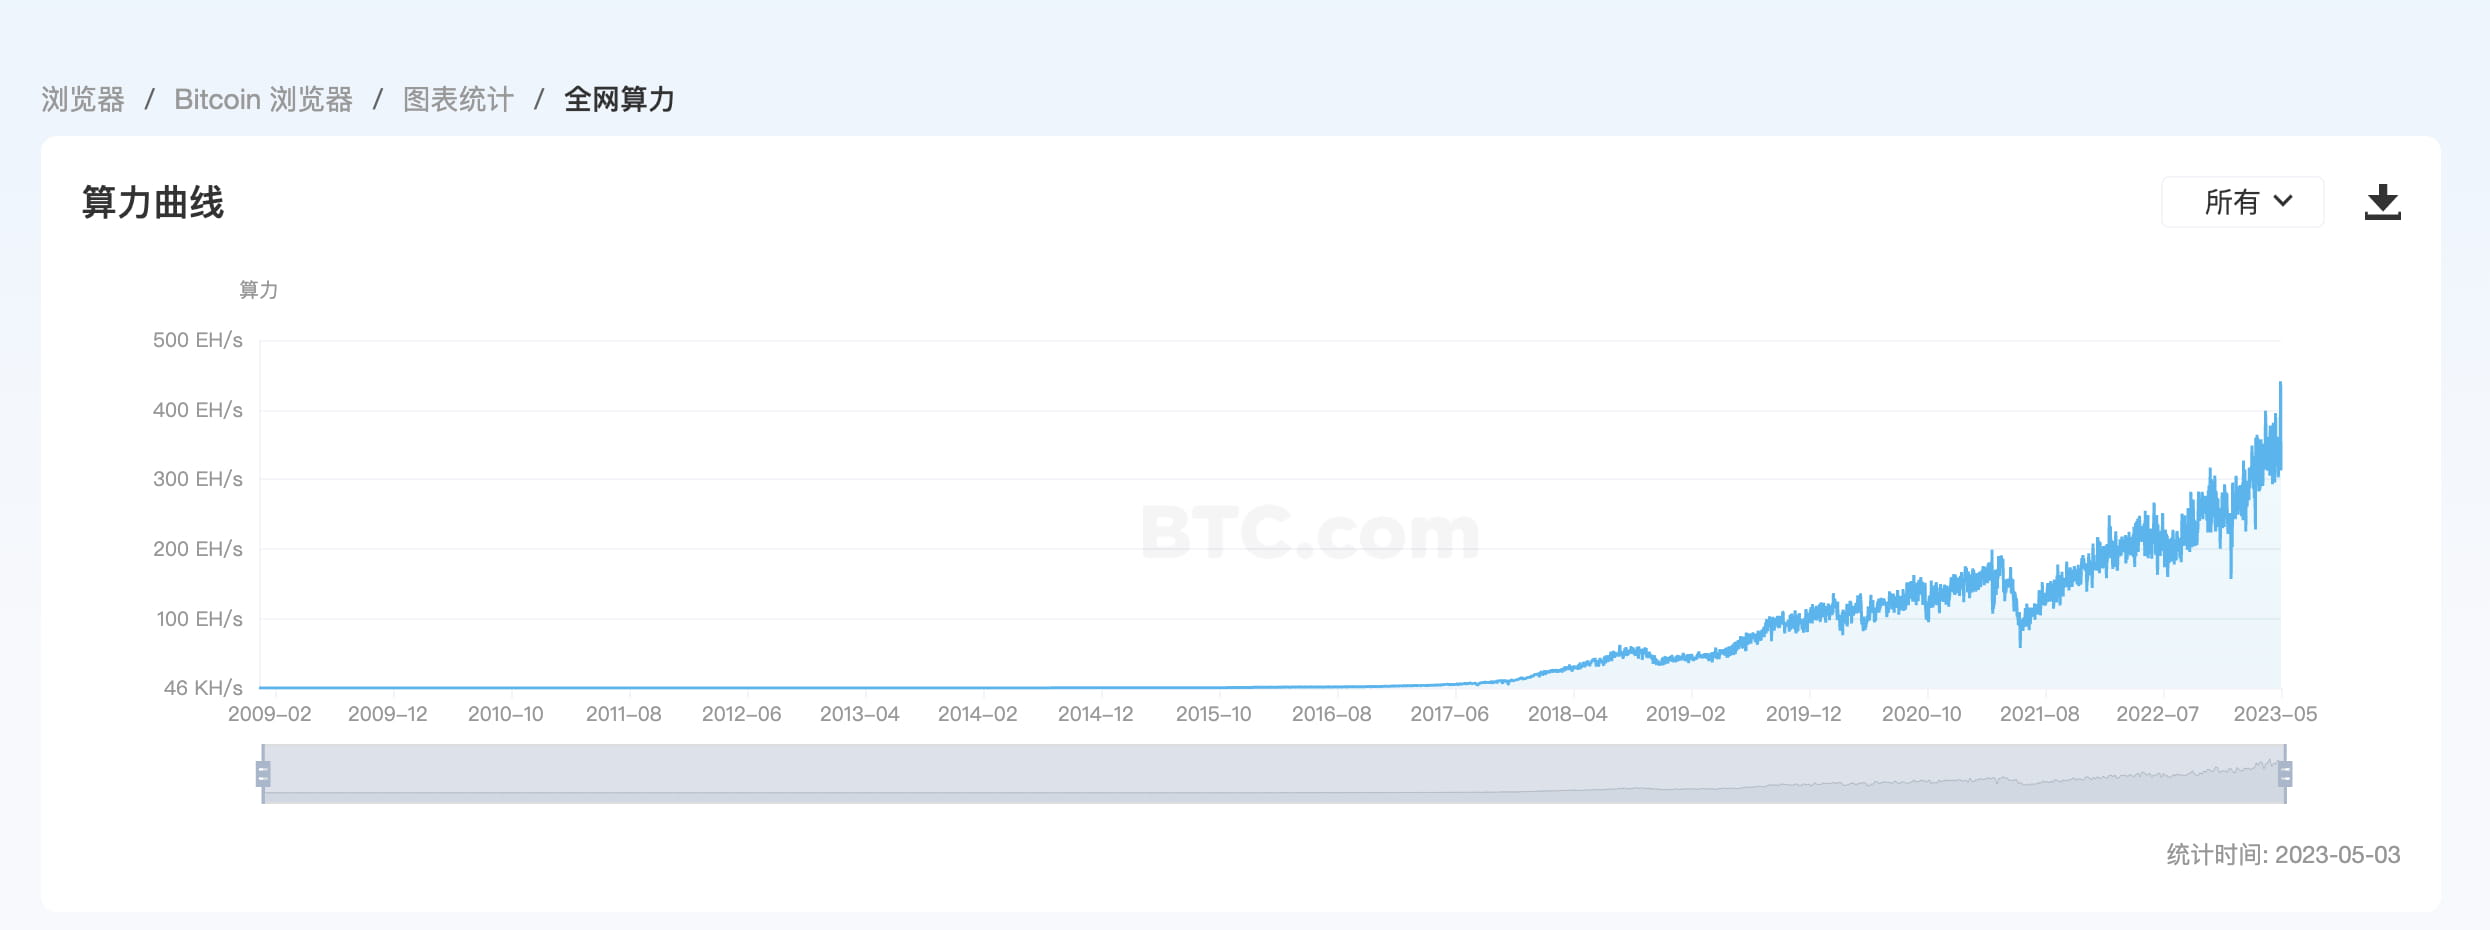
Task: Expand the date range selector options
Action: pos(2242,202)
